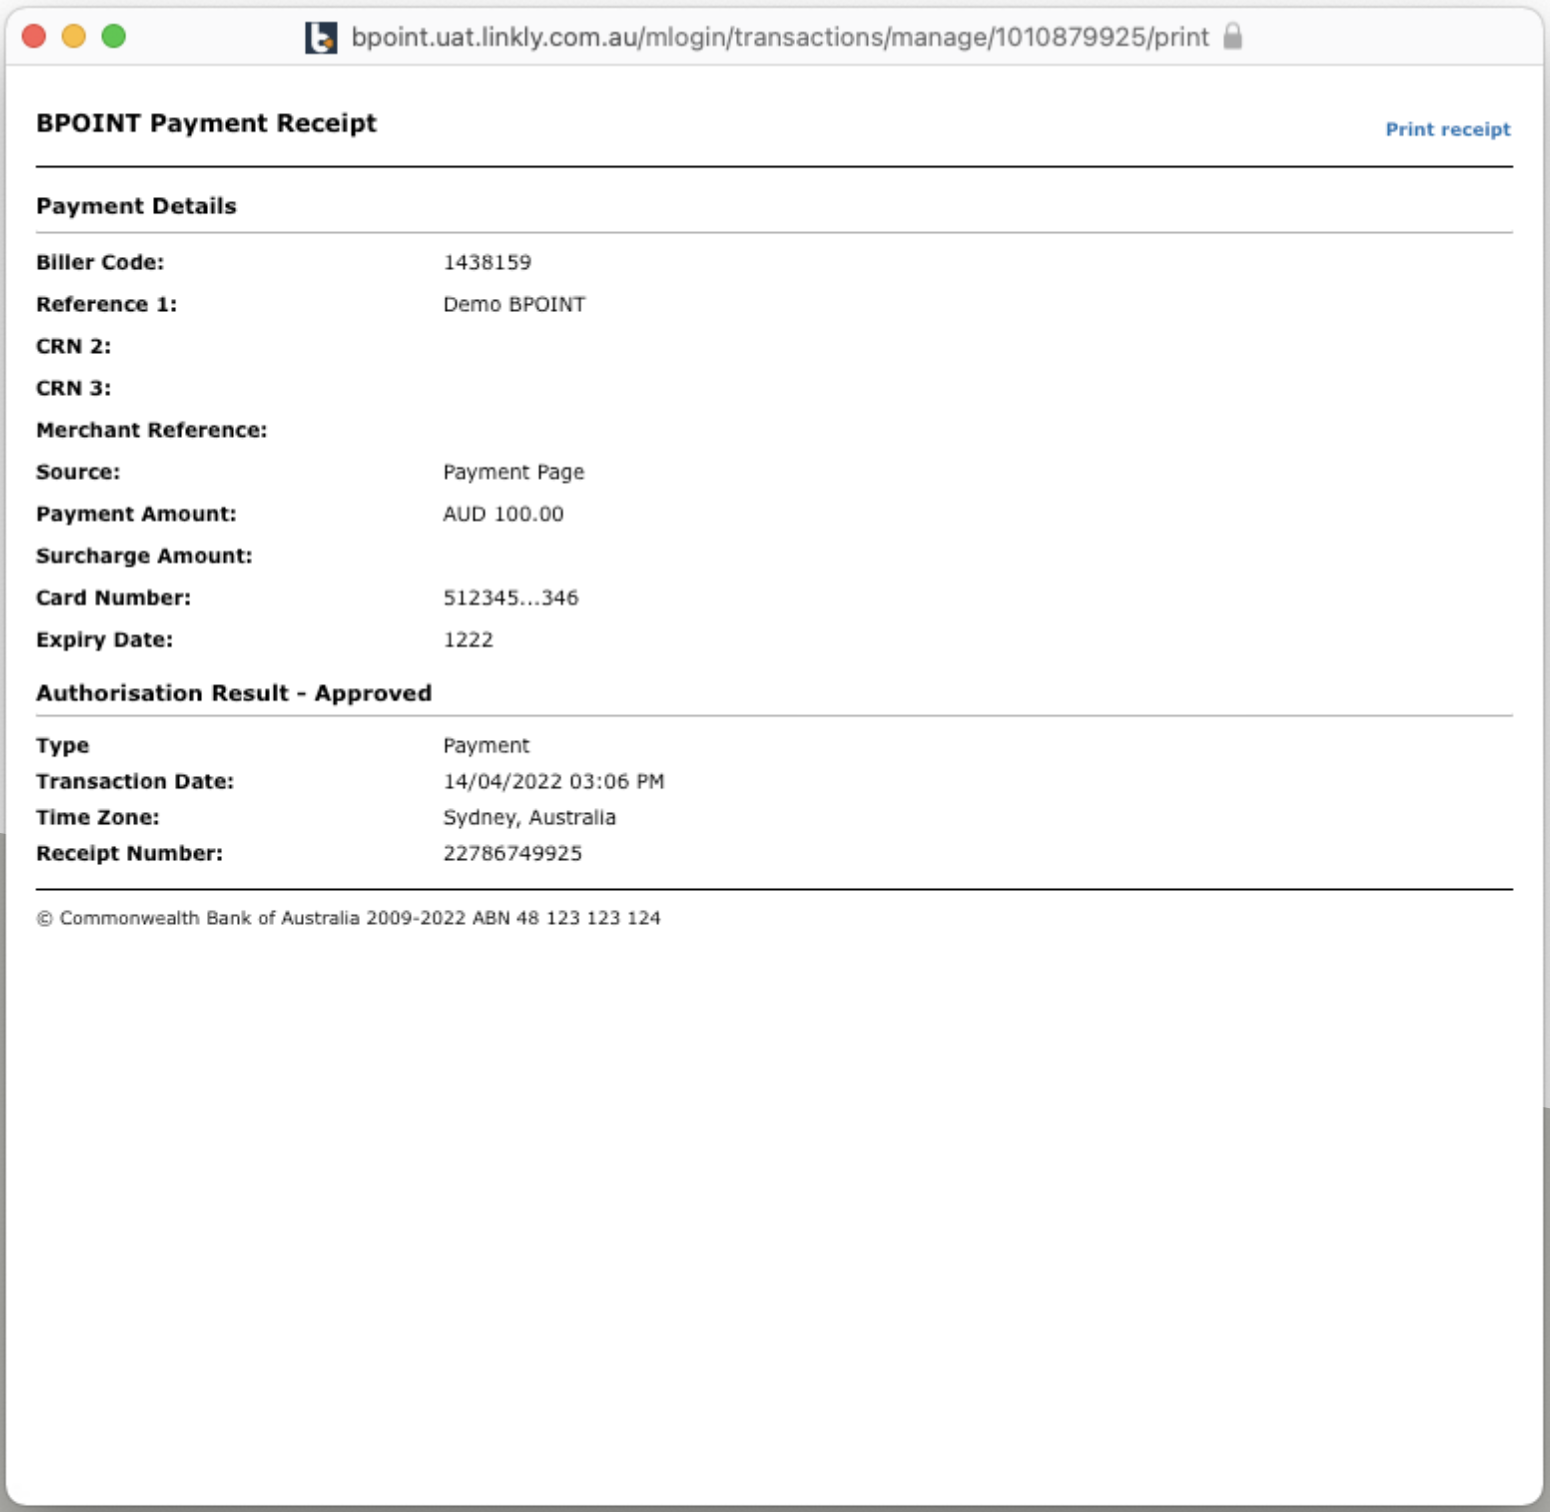1550x1512 pixels.
Task: Click the BPOINT Payment Receipt heading
Action: [205, 123]
